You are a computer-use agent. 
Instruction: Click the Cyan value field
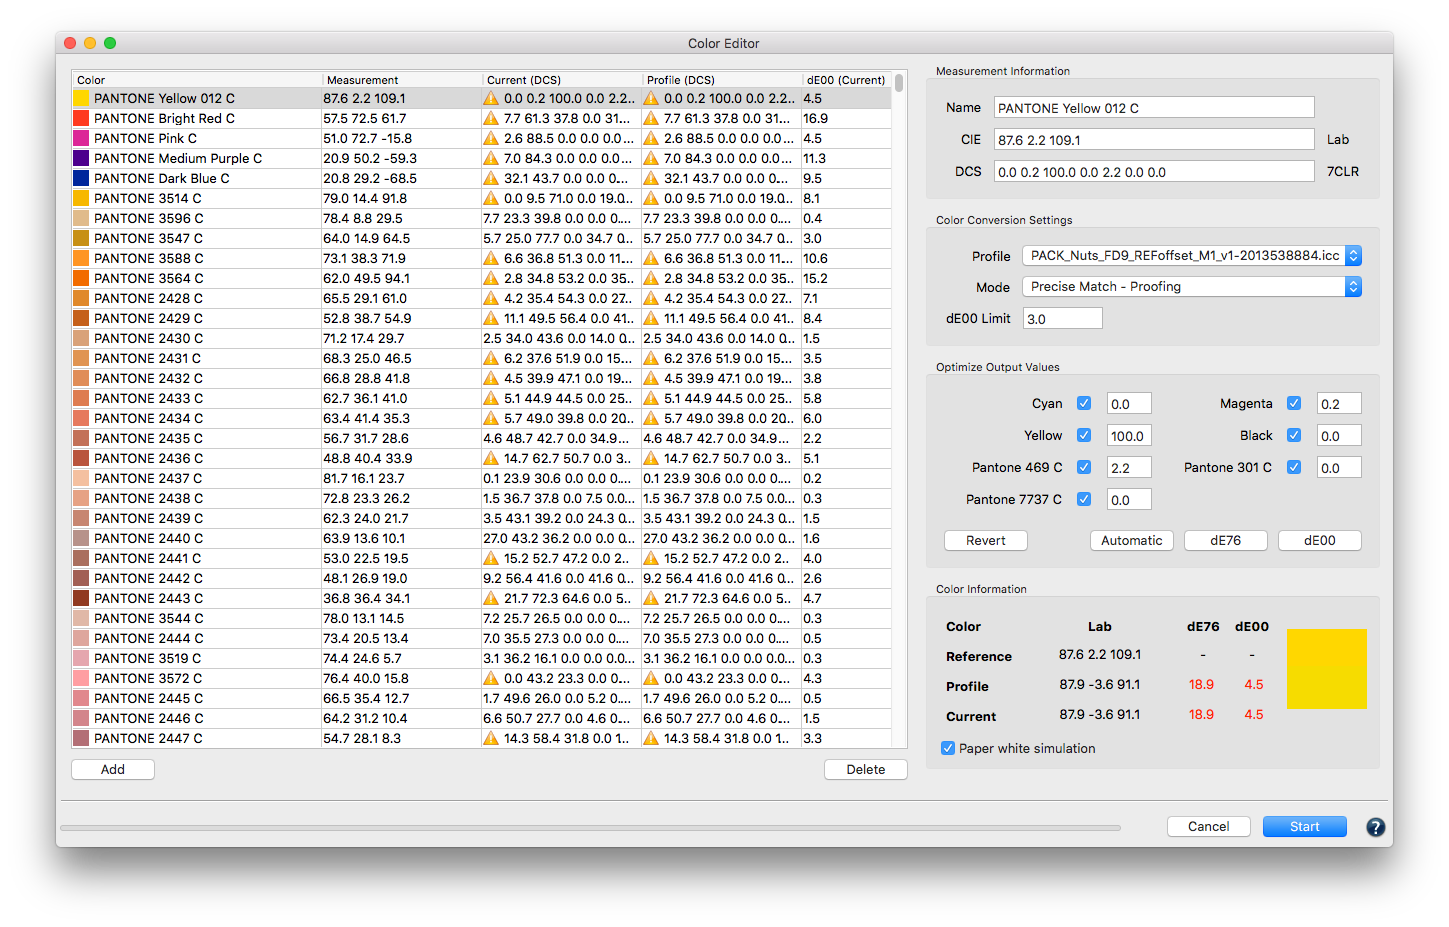point(1129,404)
